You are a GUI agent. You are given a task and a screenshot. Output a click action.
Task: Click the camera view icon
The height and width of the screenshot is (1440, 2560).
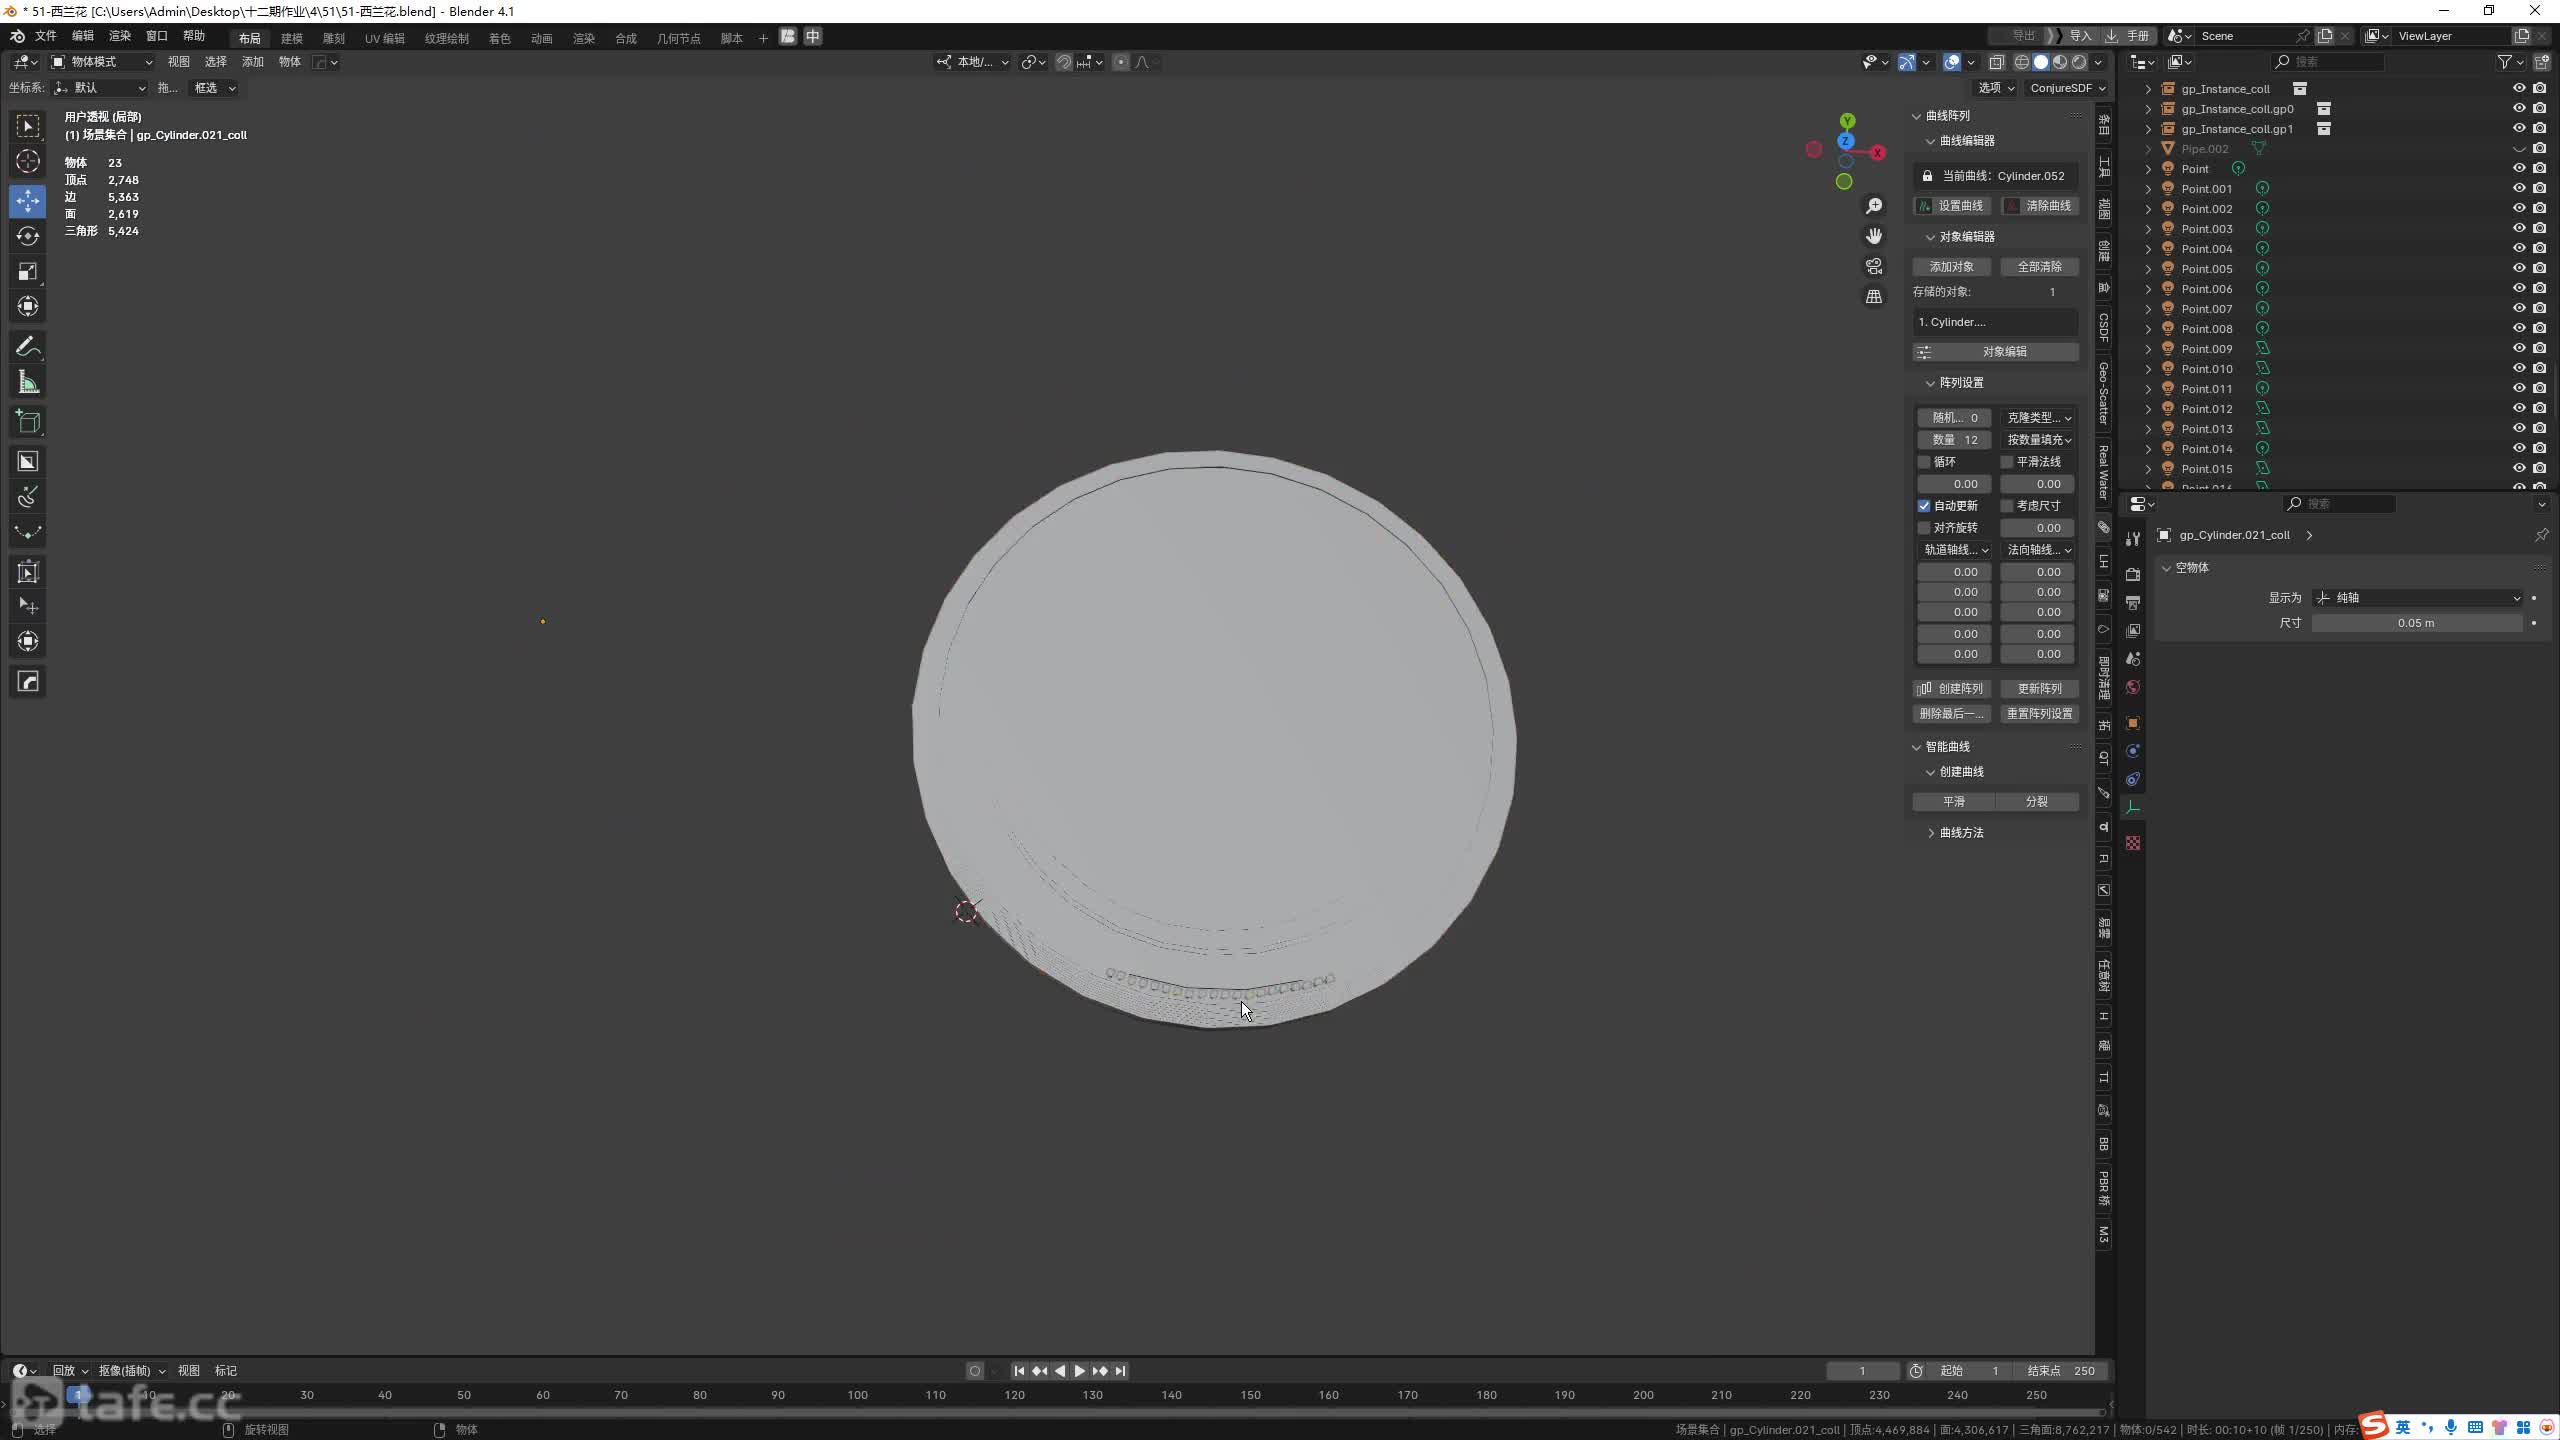[x=1874, y=266]
